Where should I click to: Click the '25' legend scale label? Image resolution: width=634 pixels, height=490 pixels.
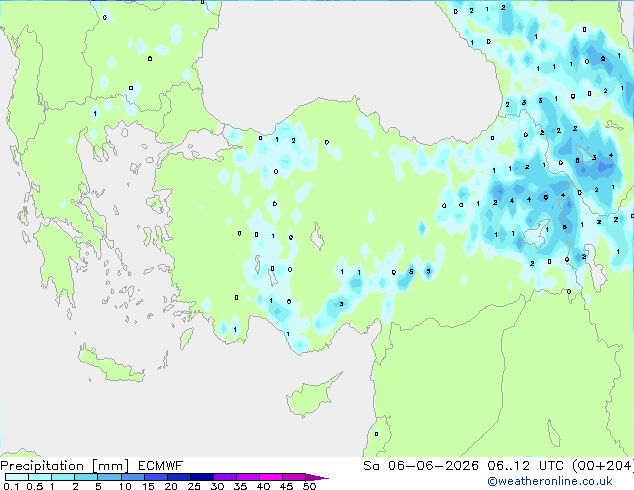[x=194, y=486]
